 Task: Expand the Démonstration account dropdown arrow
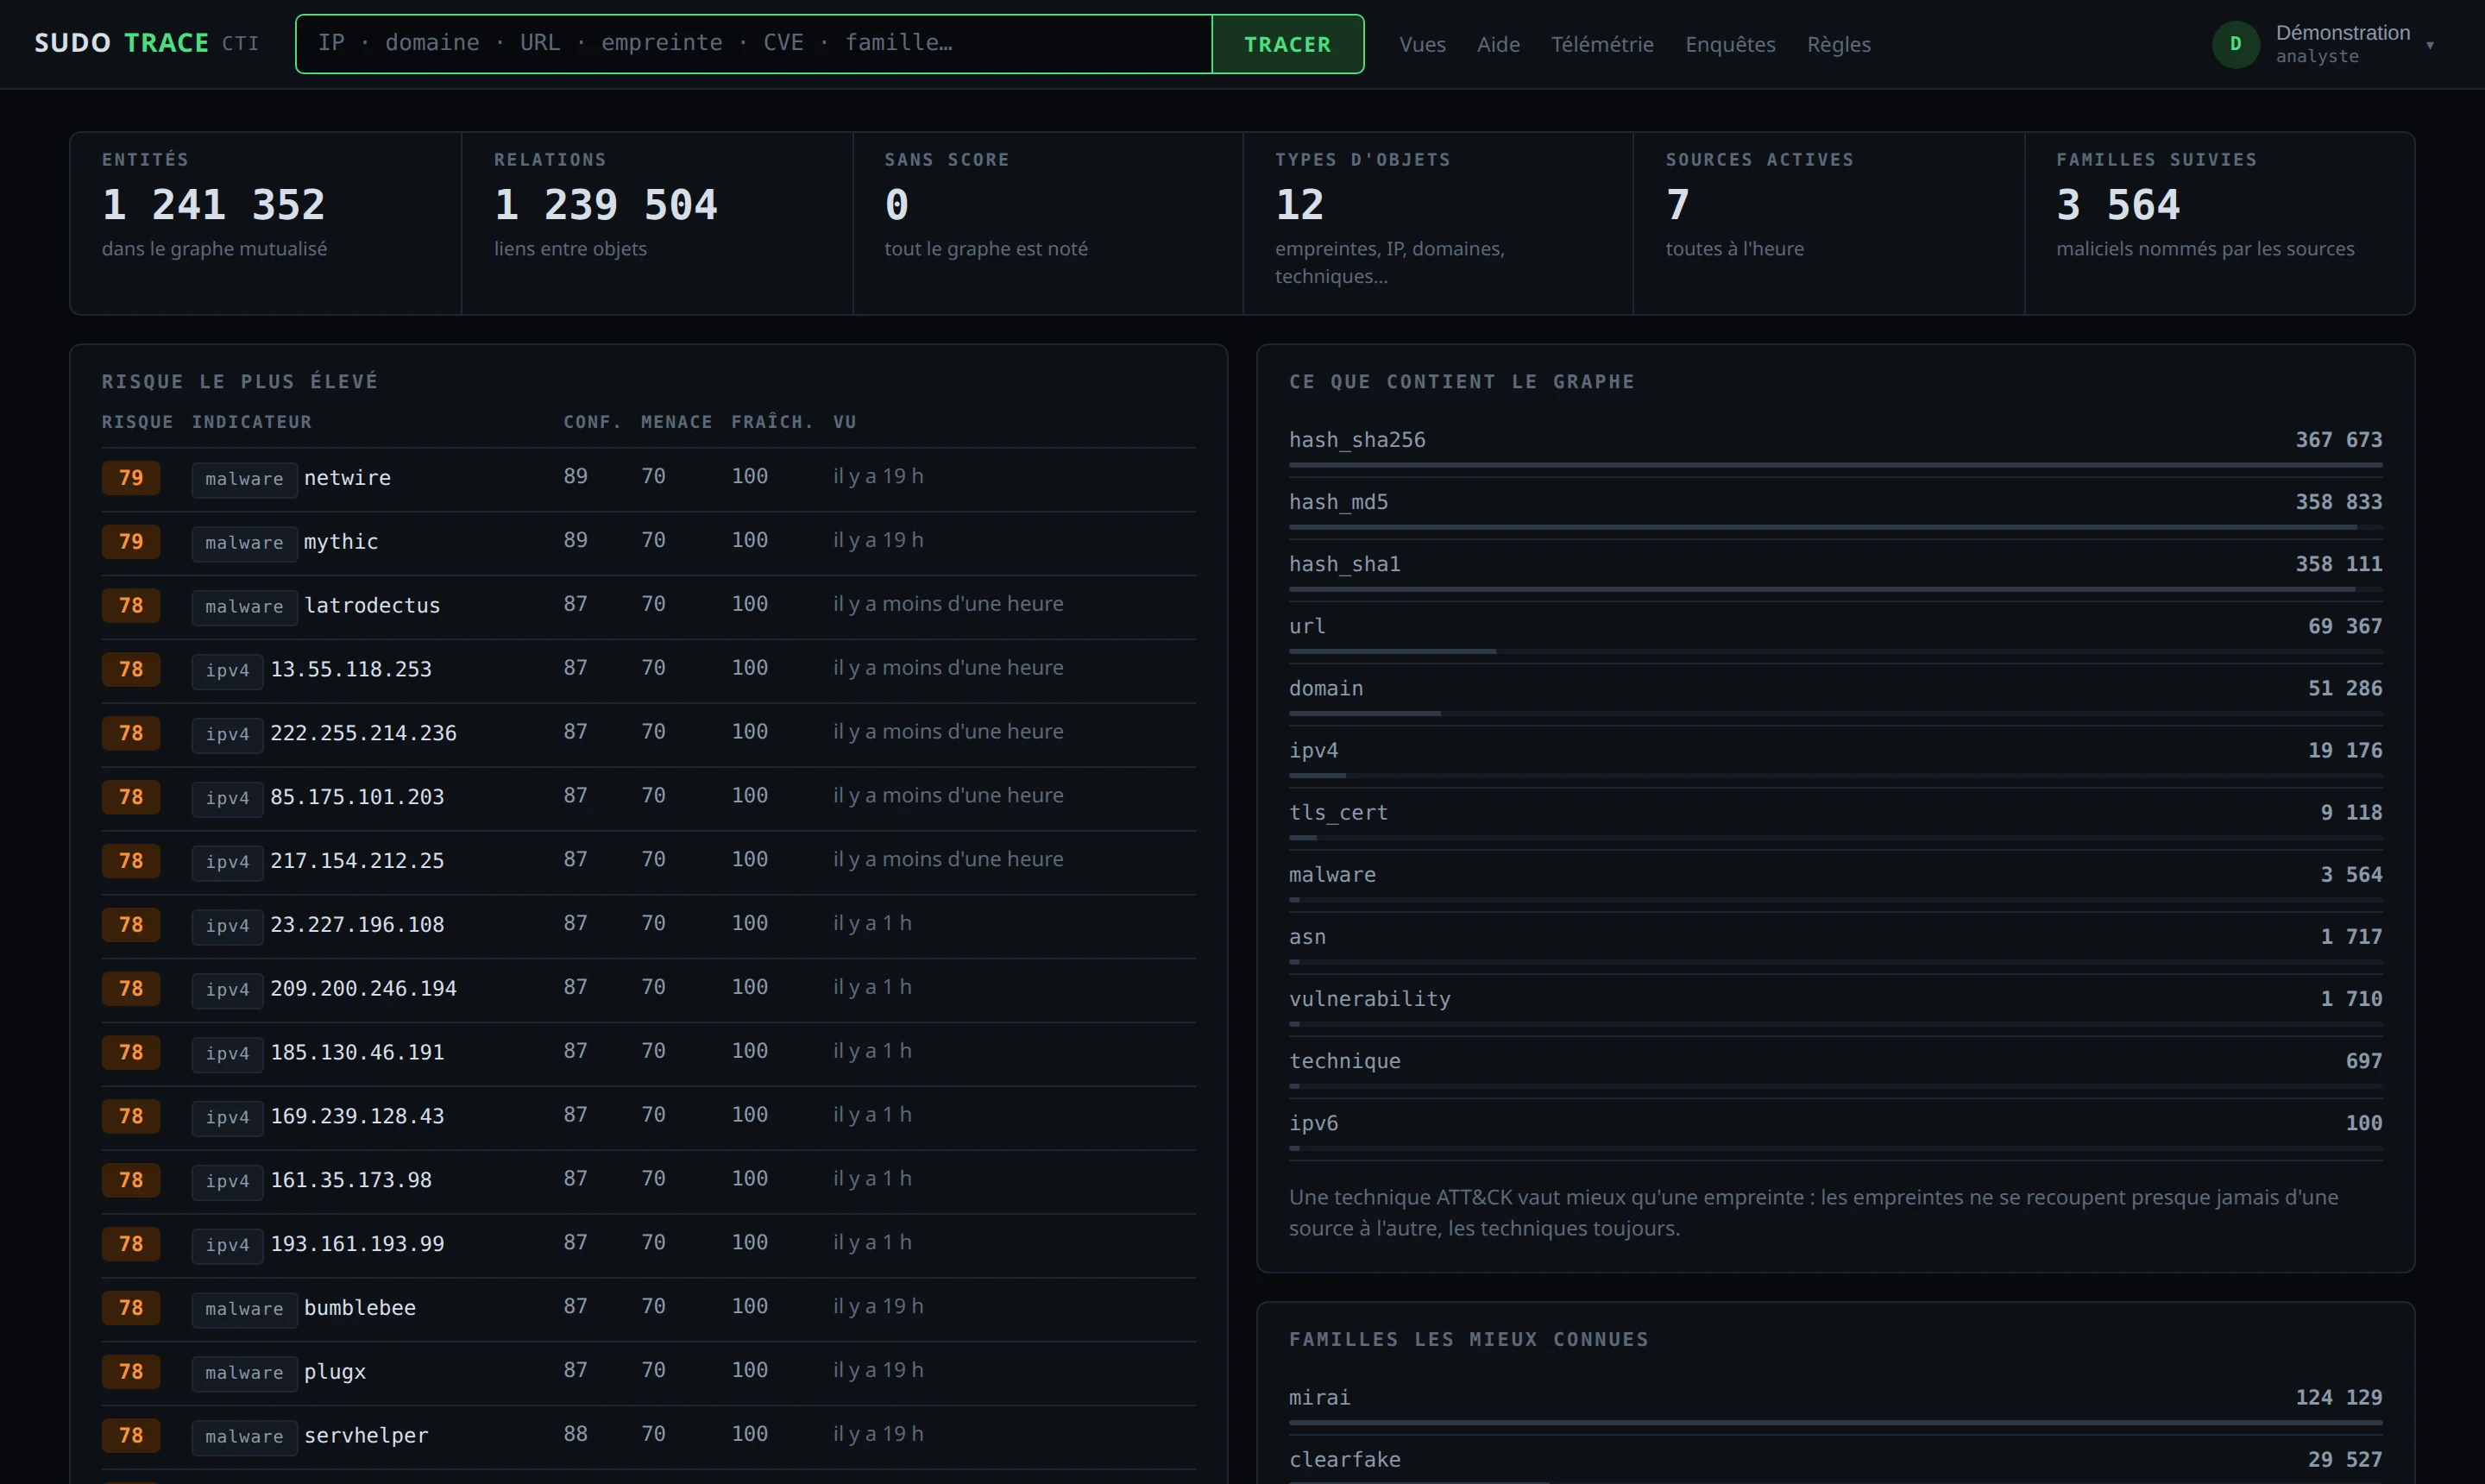pyautogui.click(x=2429, y=45)
